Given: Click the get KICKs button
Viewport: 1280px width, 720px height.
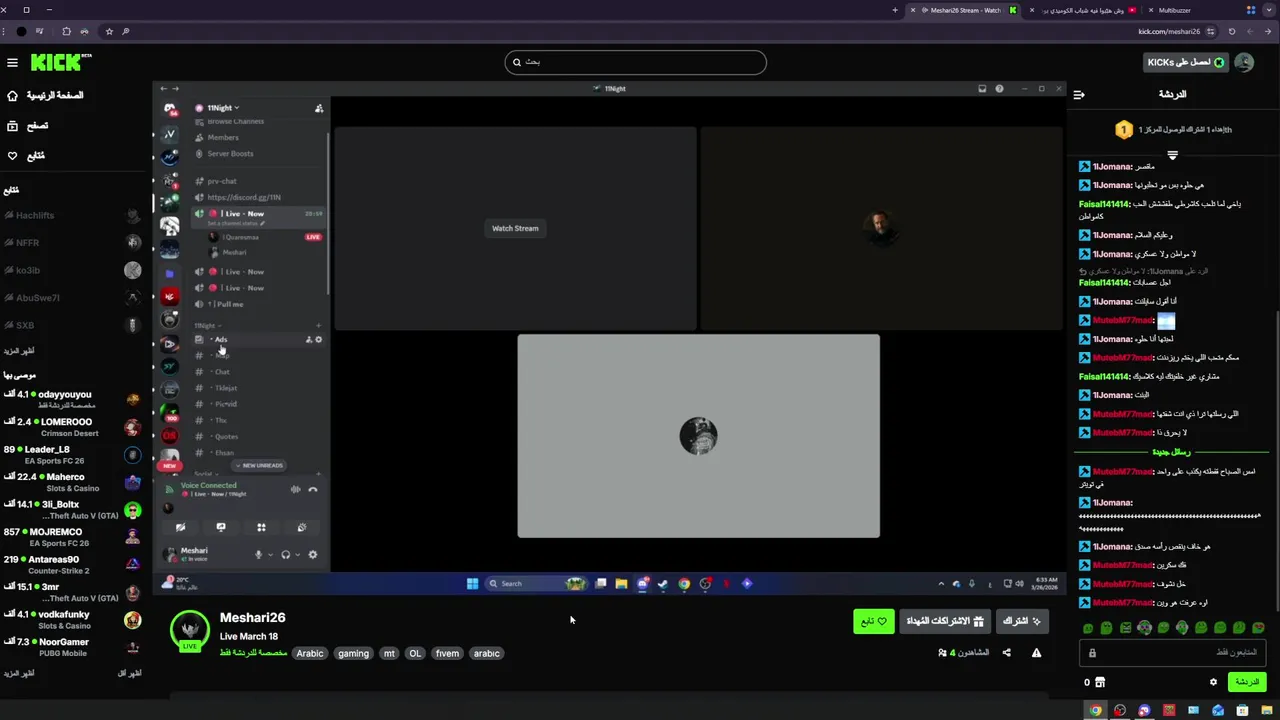Looking at the screenshot, I should 1186,62.
